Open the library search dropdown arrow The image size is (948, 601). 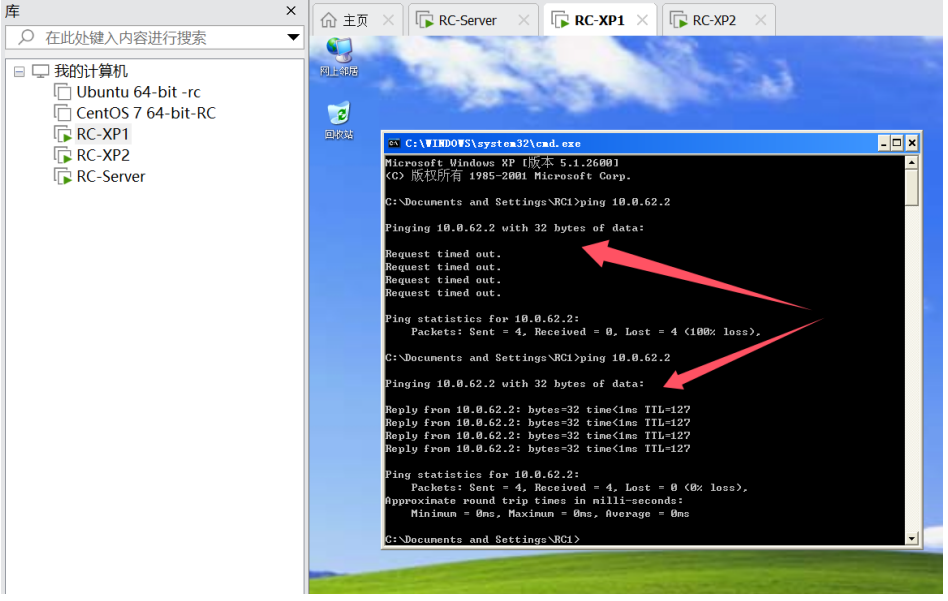click(x=293, y=37)
